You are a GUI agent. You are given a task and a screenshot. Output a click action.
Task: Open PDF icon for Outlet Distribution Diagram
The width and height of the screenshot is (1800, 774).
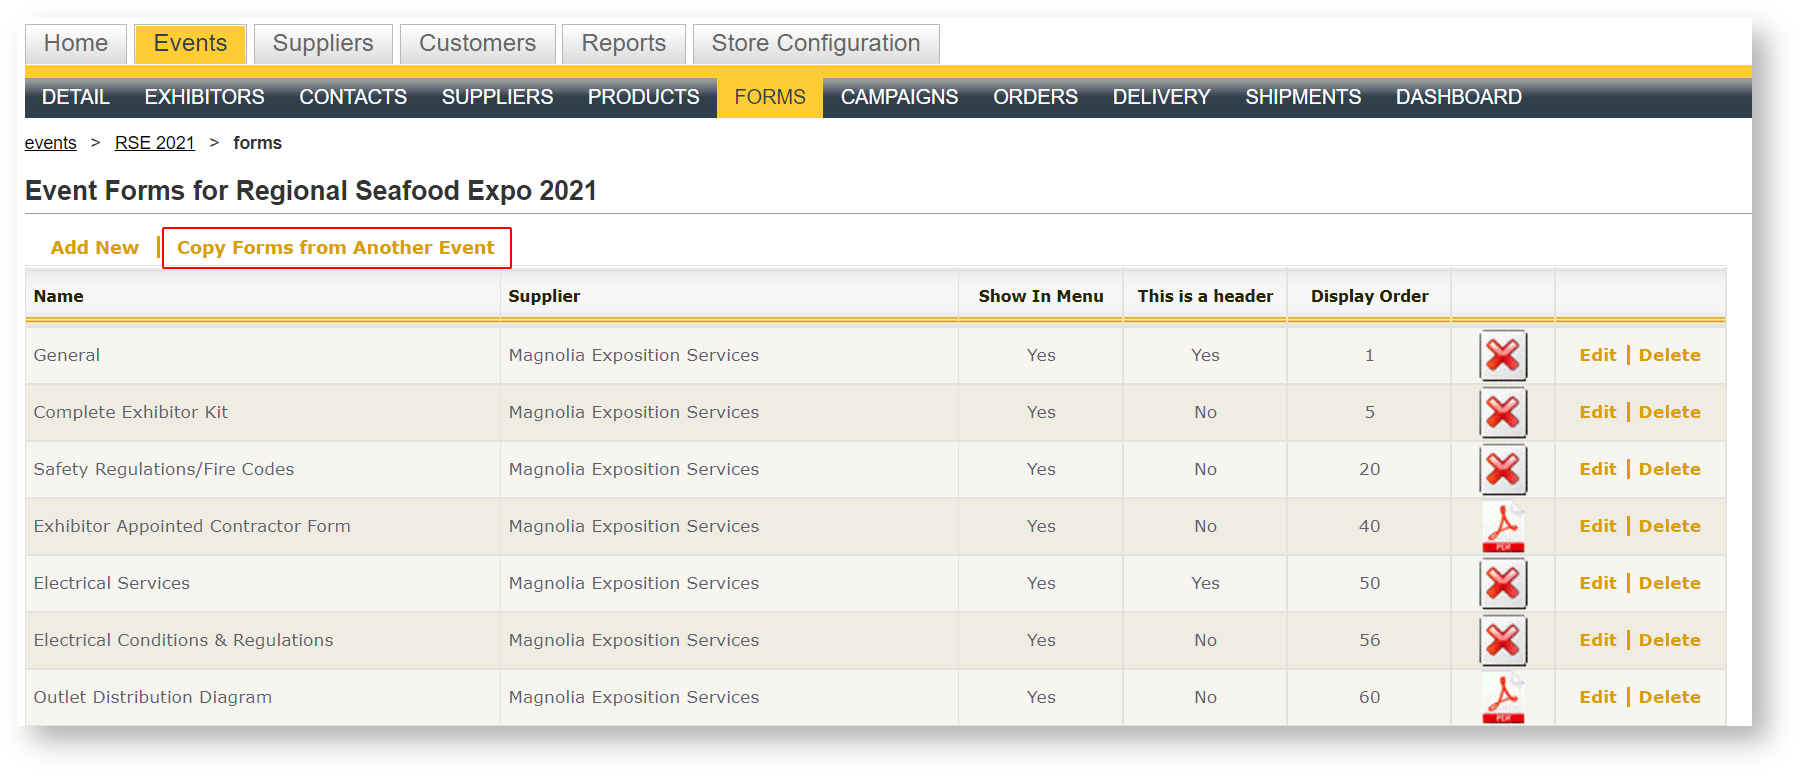(1502, 697)
